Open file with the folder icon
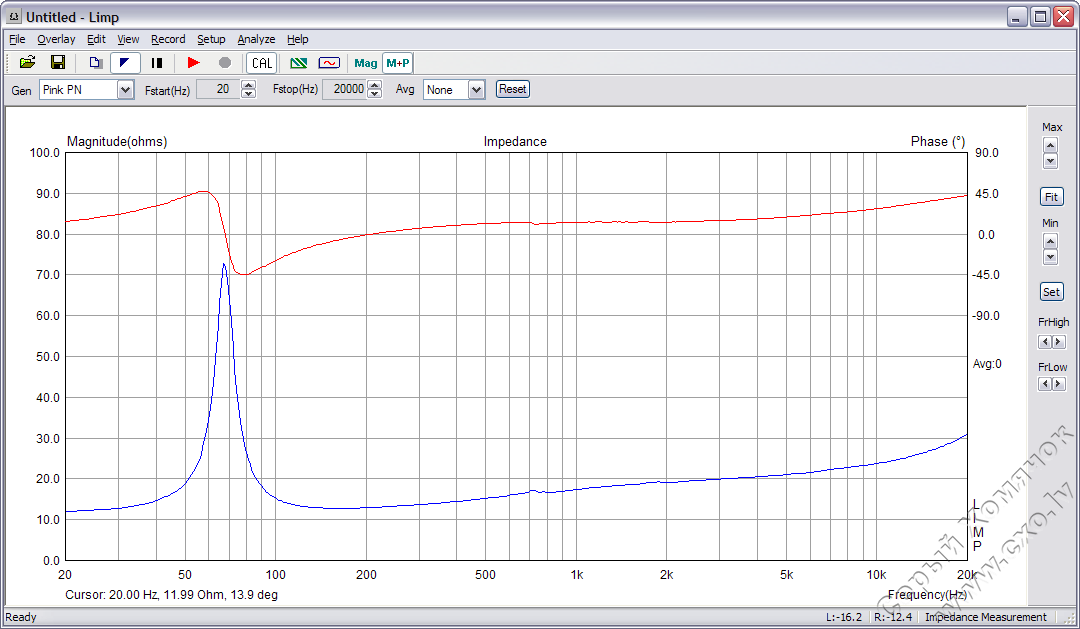 [x=28, y=63]
